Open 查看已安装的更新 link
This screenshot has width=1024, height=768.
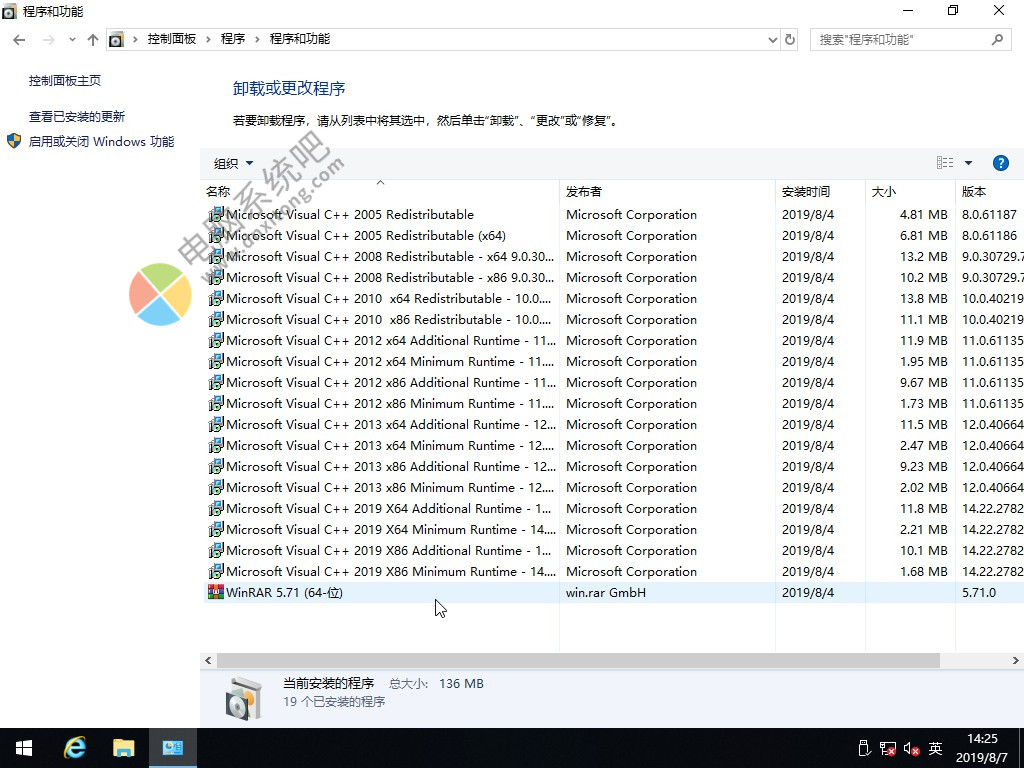coord(77,117)
